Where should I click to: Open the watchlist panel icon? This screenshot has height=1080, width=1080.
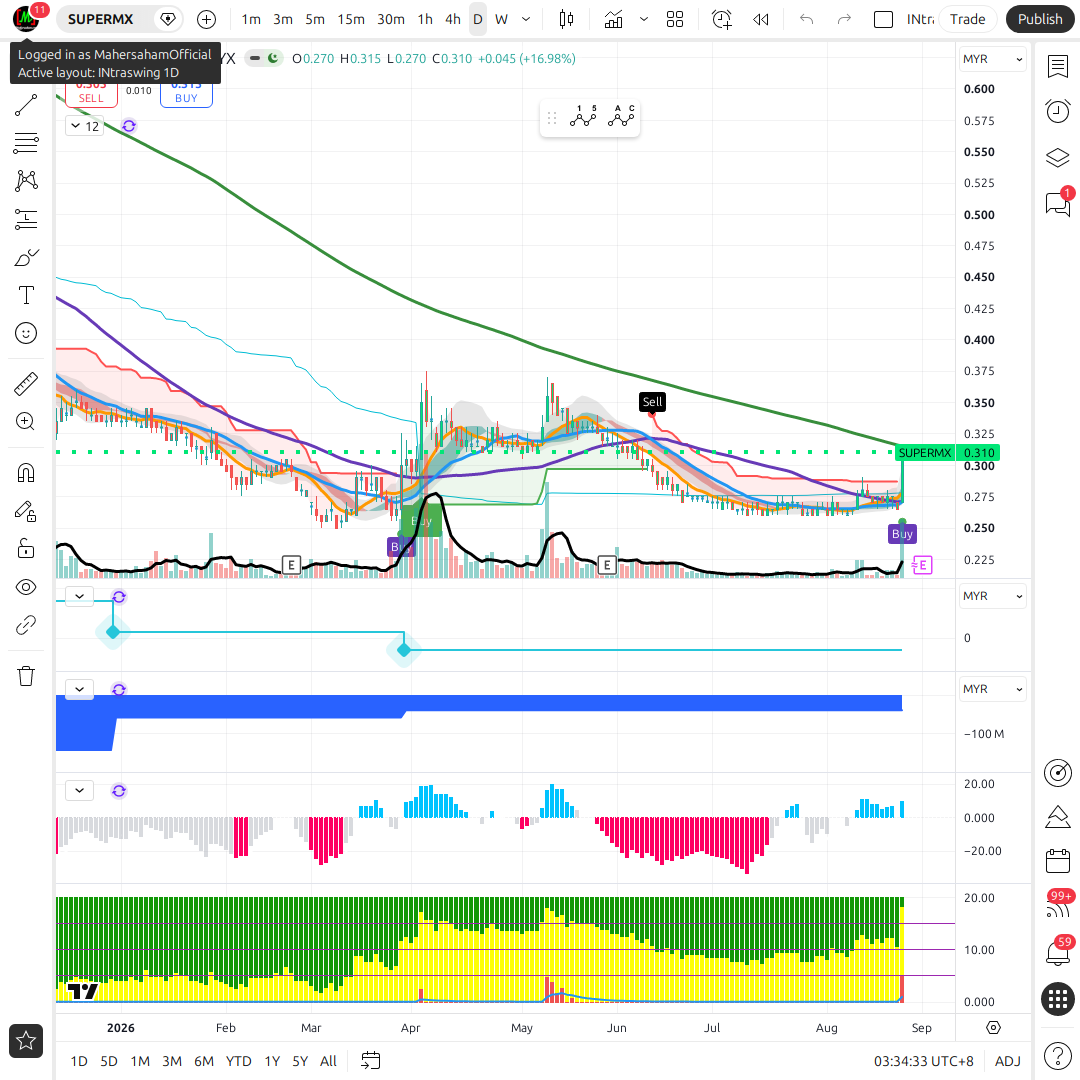[x=1057, y=67]
